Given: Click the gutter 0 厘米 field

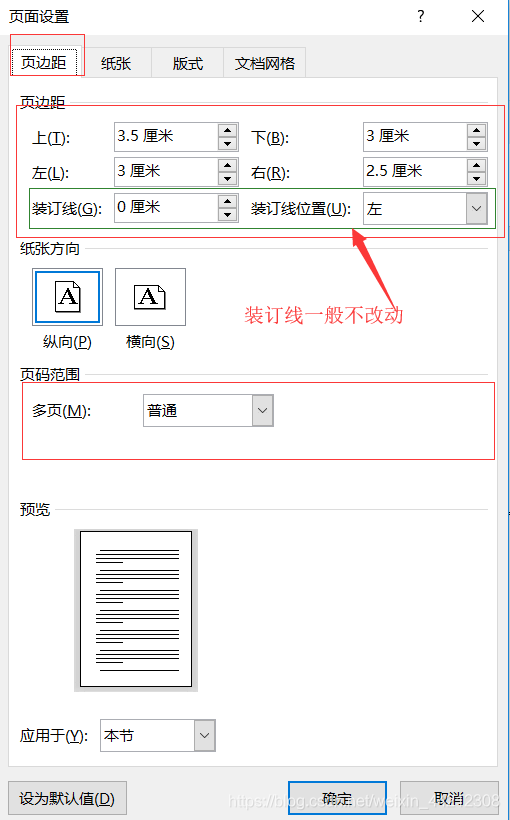Looking at the screenshot, I should point(166,208).
